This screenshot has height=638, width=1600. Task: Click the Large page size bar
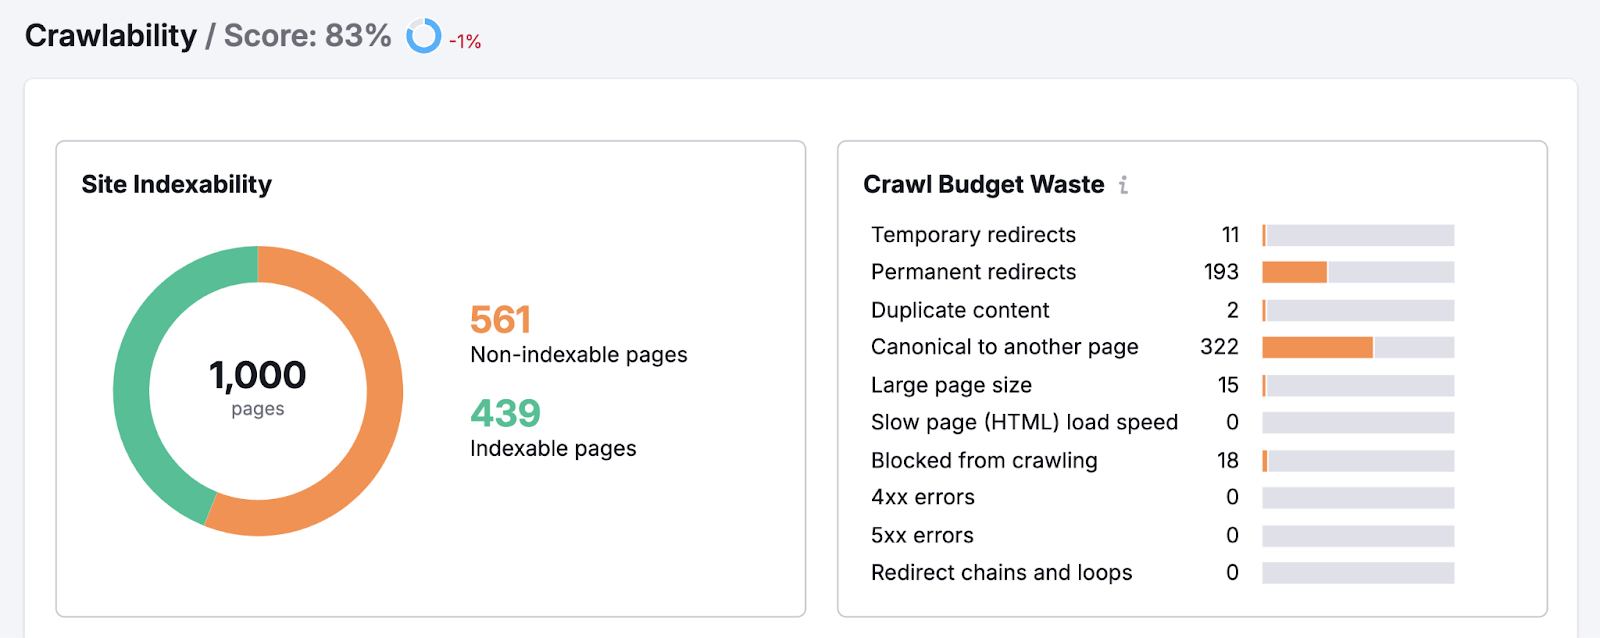(1358, 385)
